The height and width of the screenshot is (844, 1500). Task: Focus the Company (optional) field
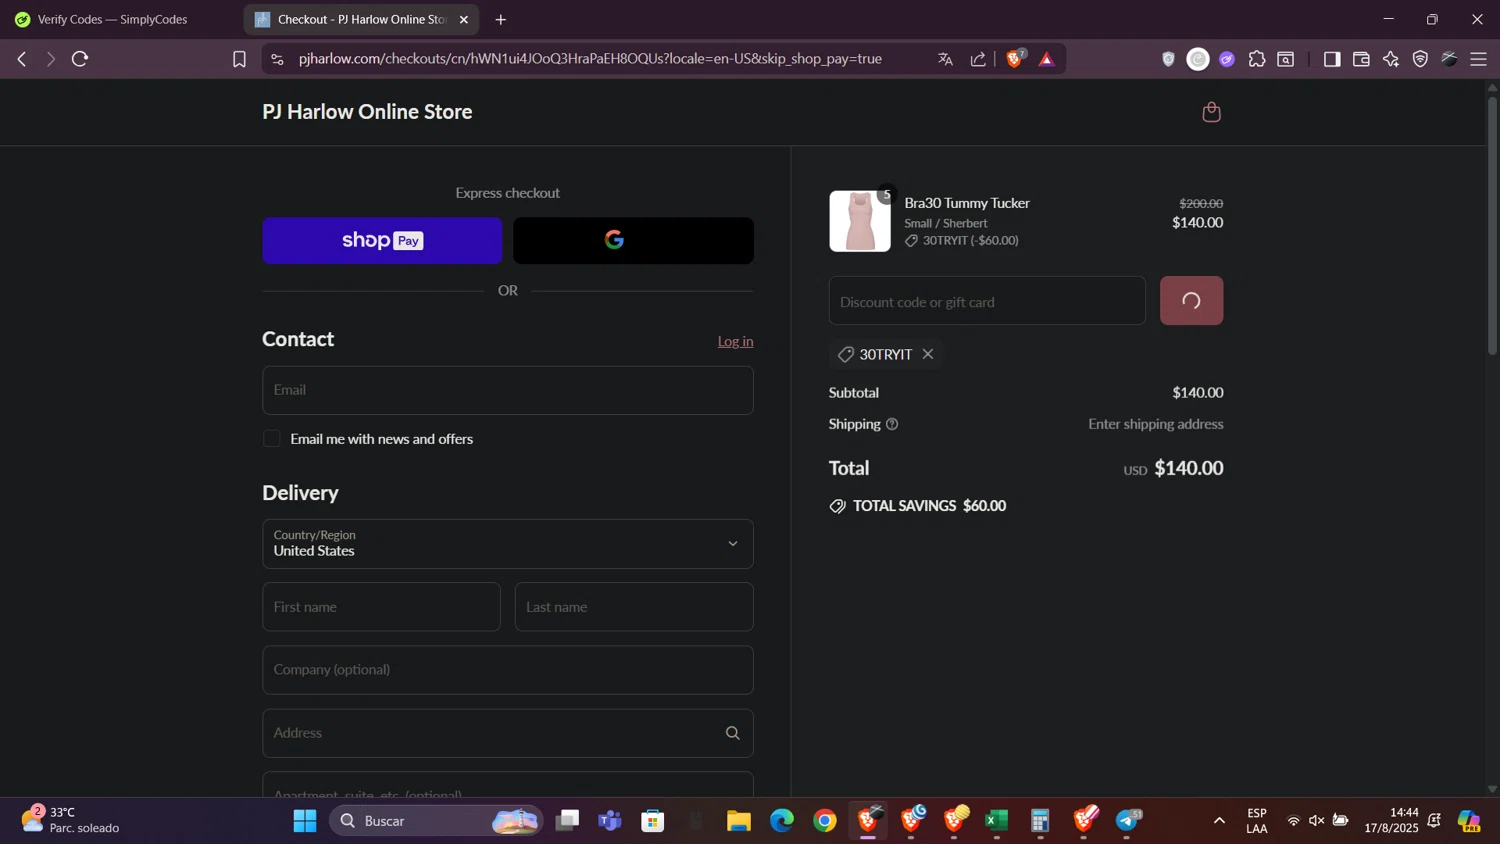pos(507,670)
